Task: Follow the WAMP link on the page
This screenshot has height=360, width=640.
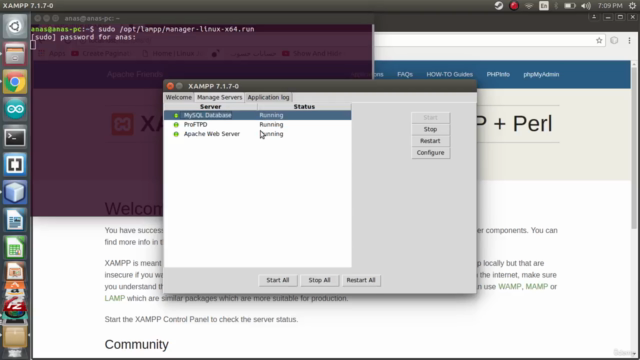Action: pos(510,287)
